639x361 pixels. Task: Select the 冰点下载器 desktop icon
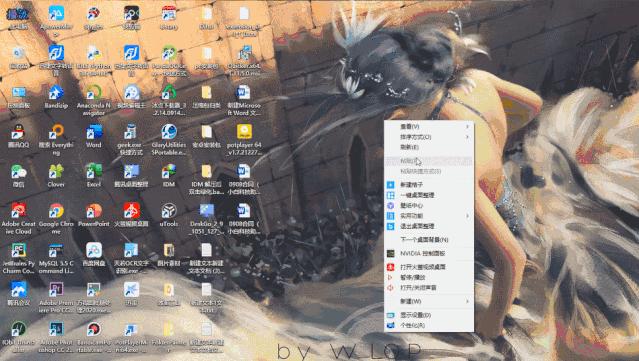click(x=169, y=100)
